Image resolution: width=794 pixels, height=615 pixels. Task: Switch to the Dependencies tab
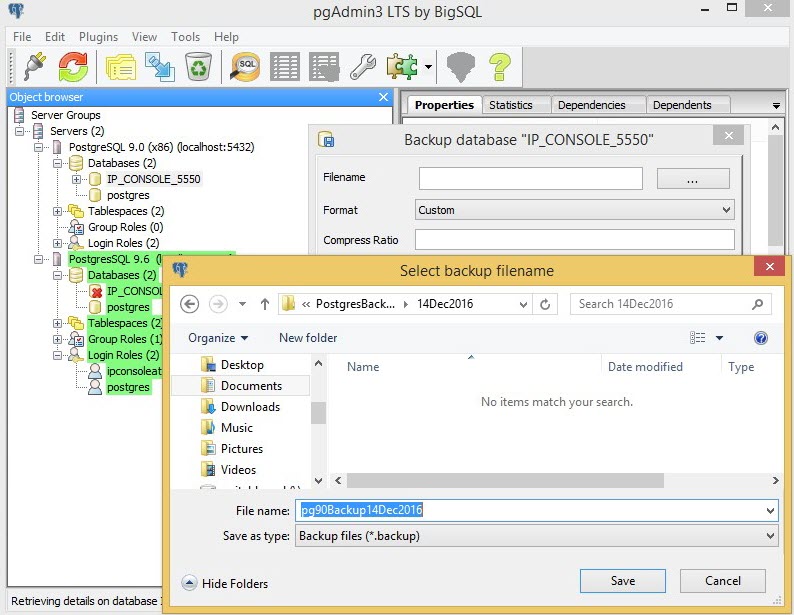point(591,105)
